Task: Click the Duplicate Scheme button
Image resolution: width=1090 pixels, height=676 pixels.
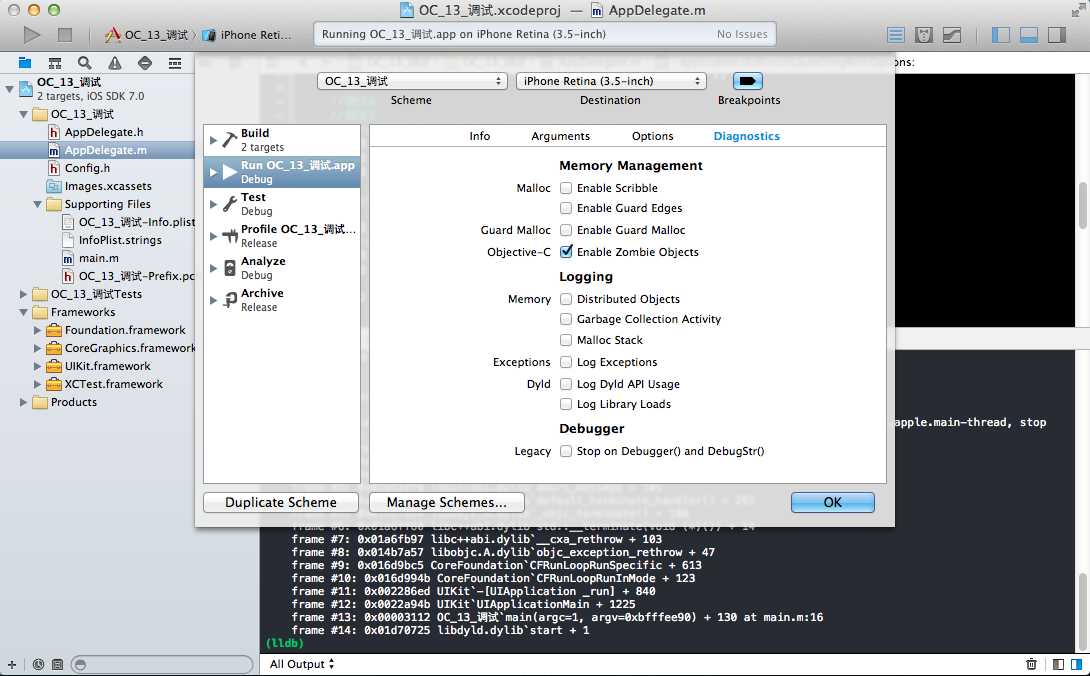Action: pyautogui.click(x=281, y=502)
